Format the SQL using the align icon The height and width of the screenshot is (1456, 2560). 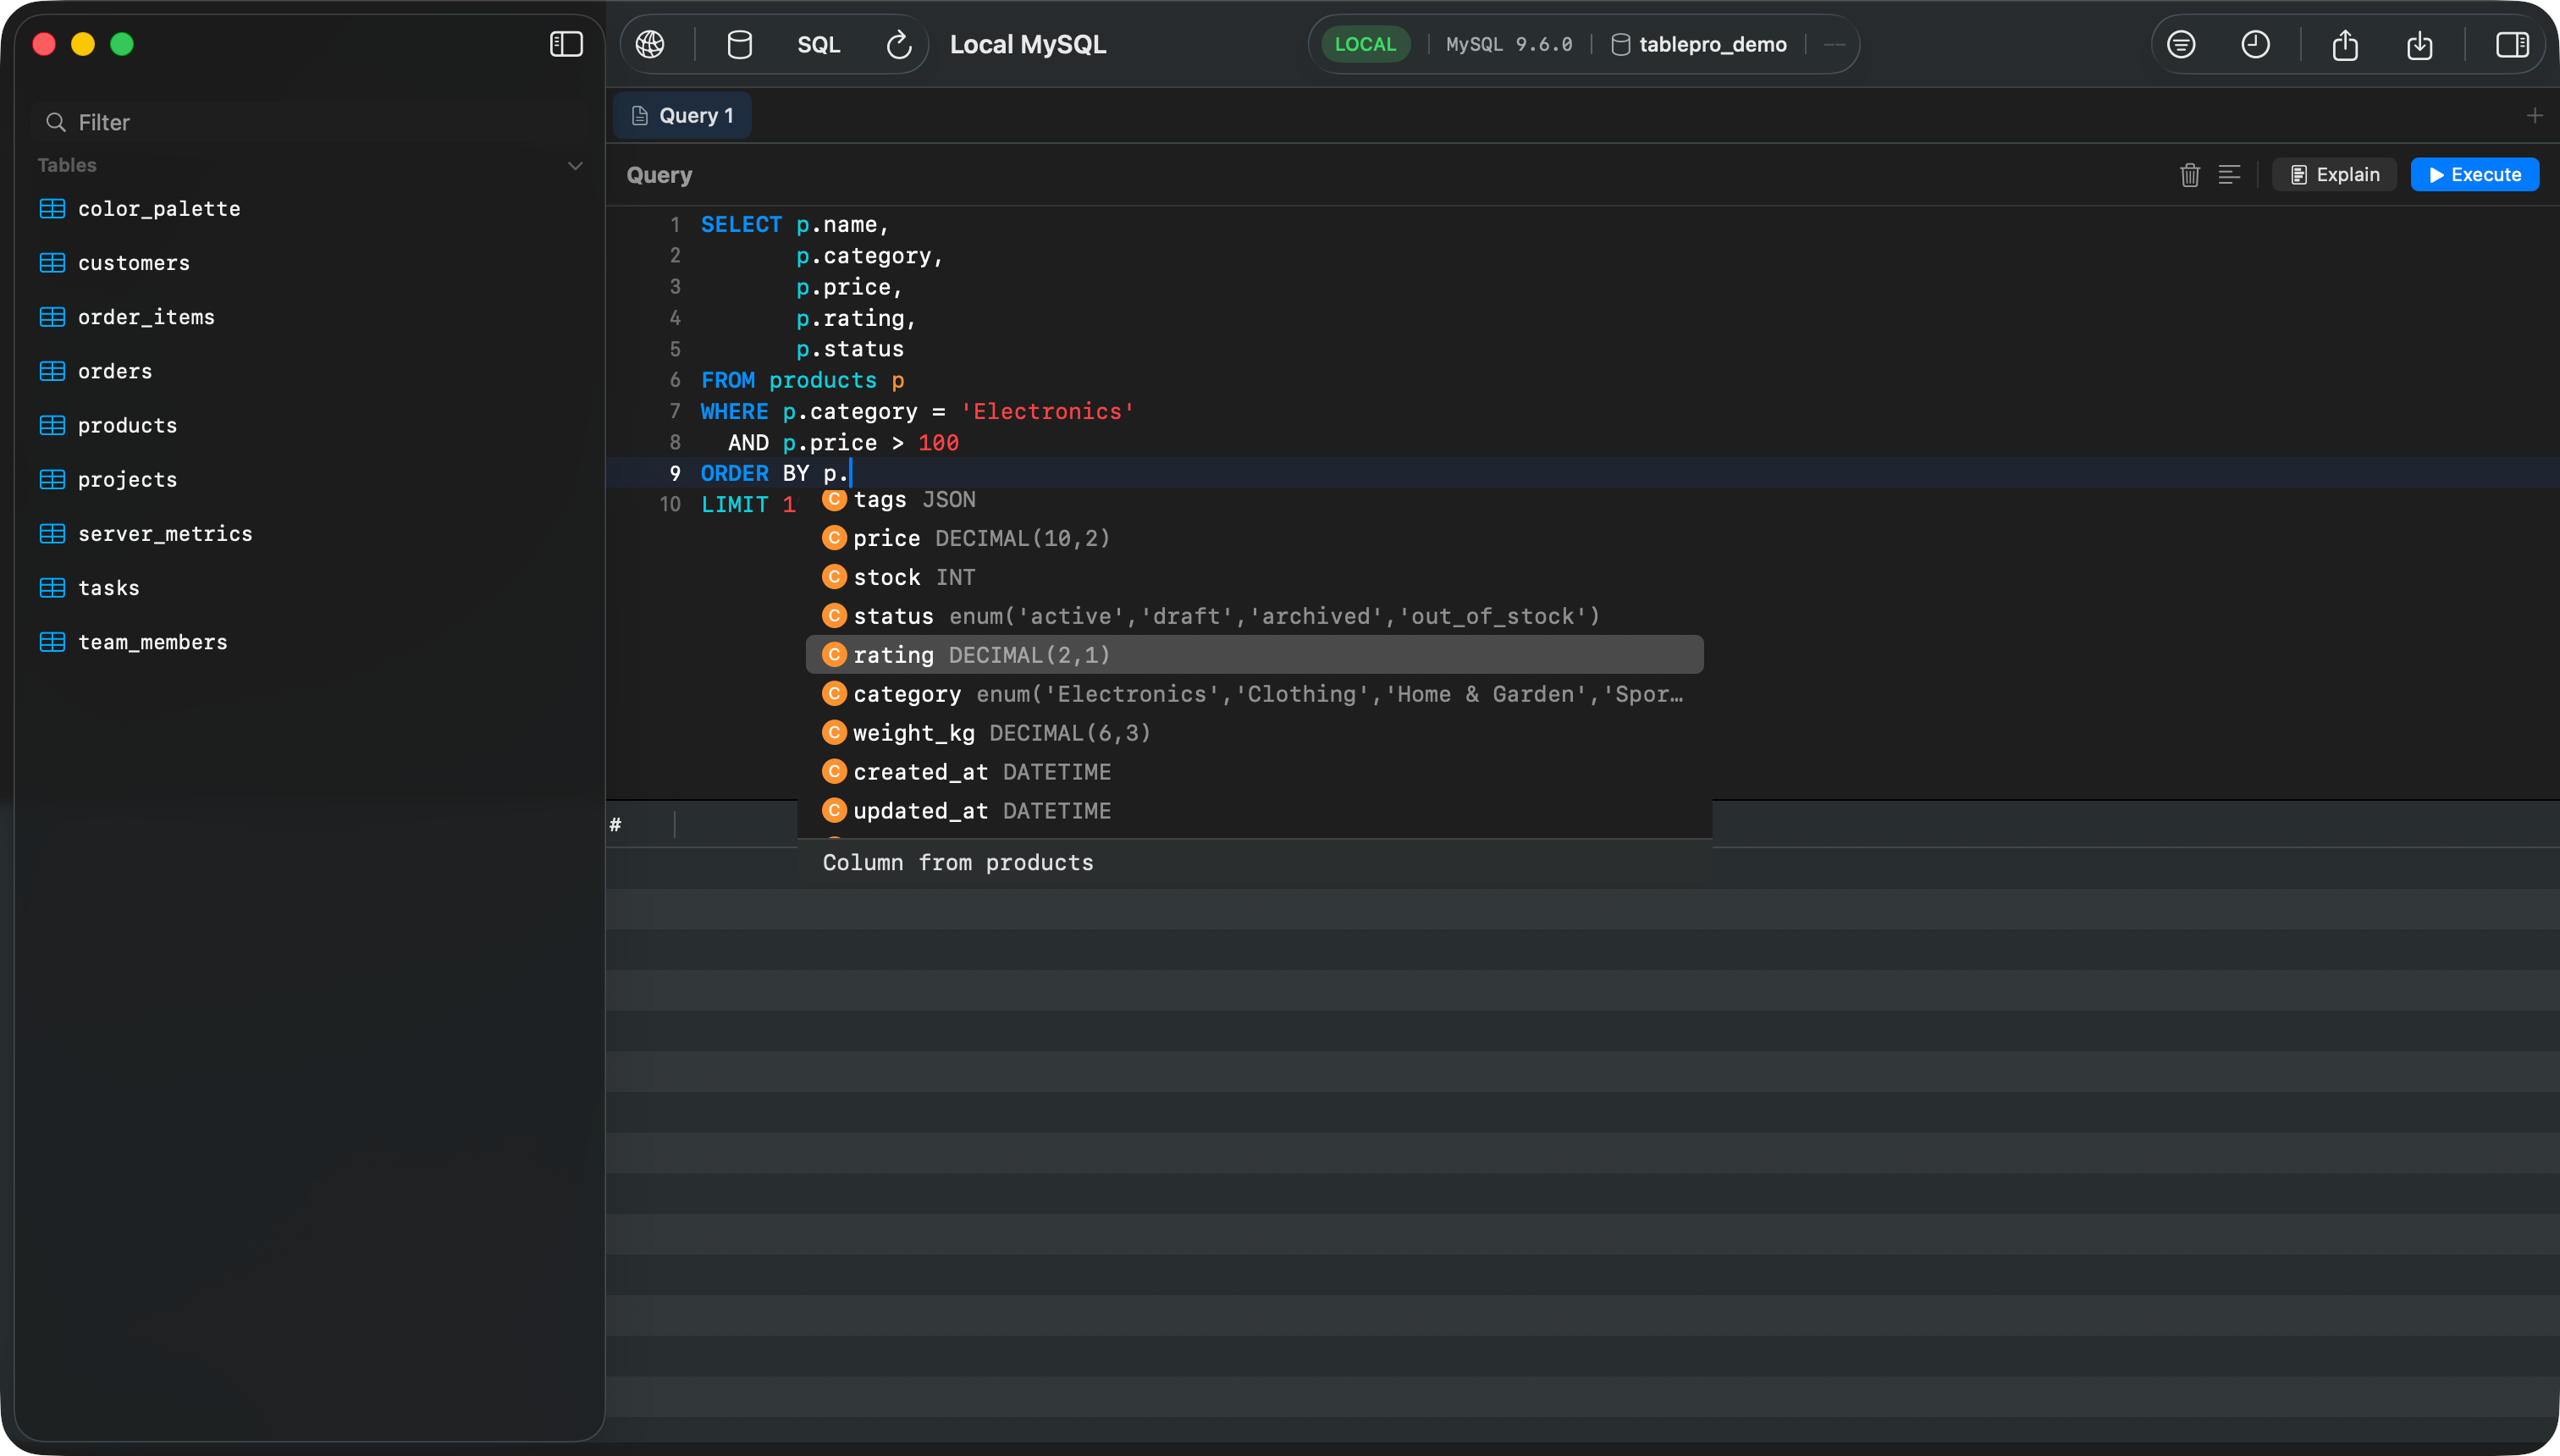tap(2230, 175)
